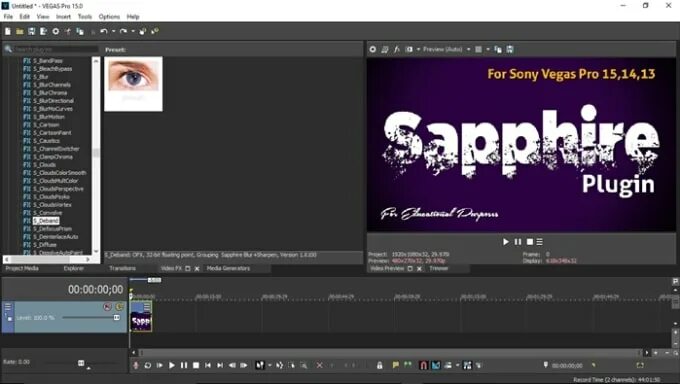This screenshot has height=384, width=680.
Task: Select S_Cartoon effect
Action: (46, 125)
